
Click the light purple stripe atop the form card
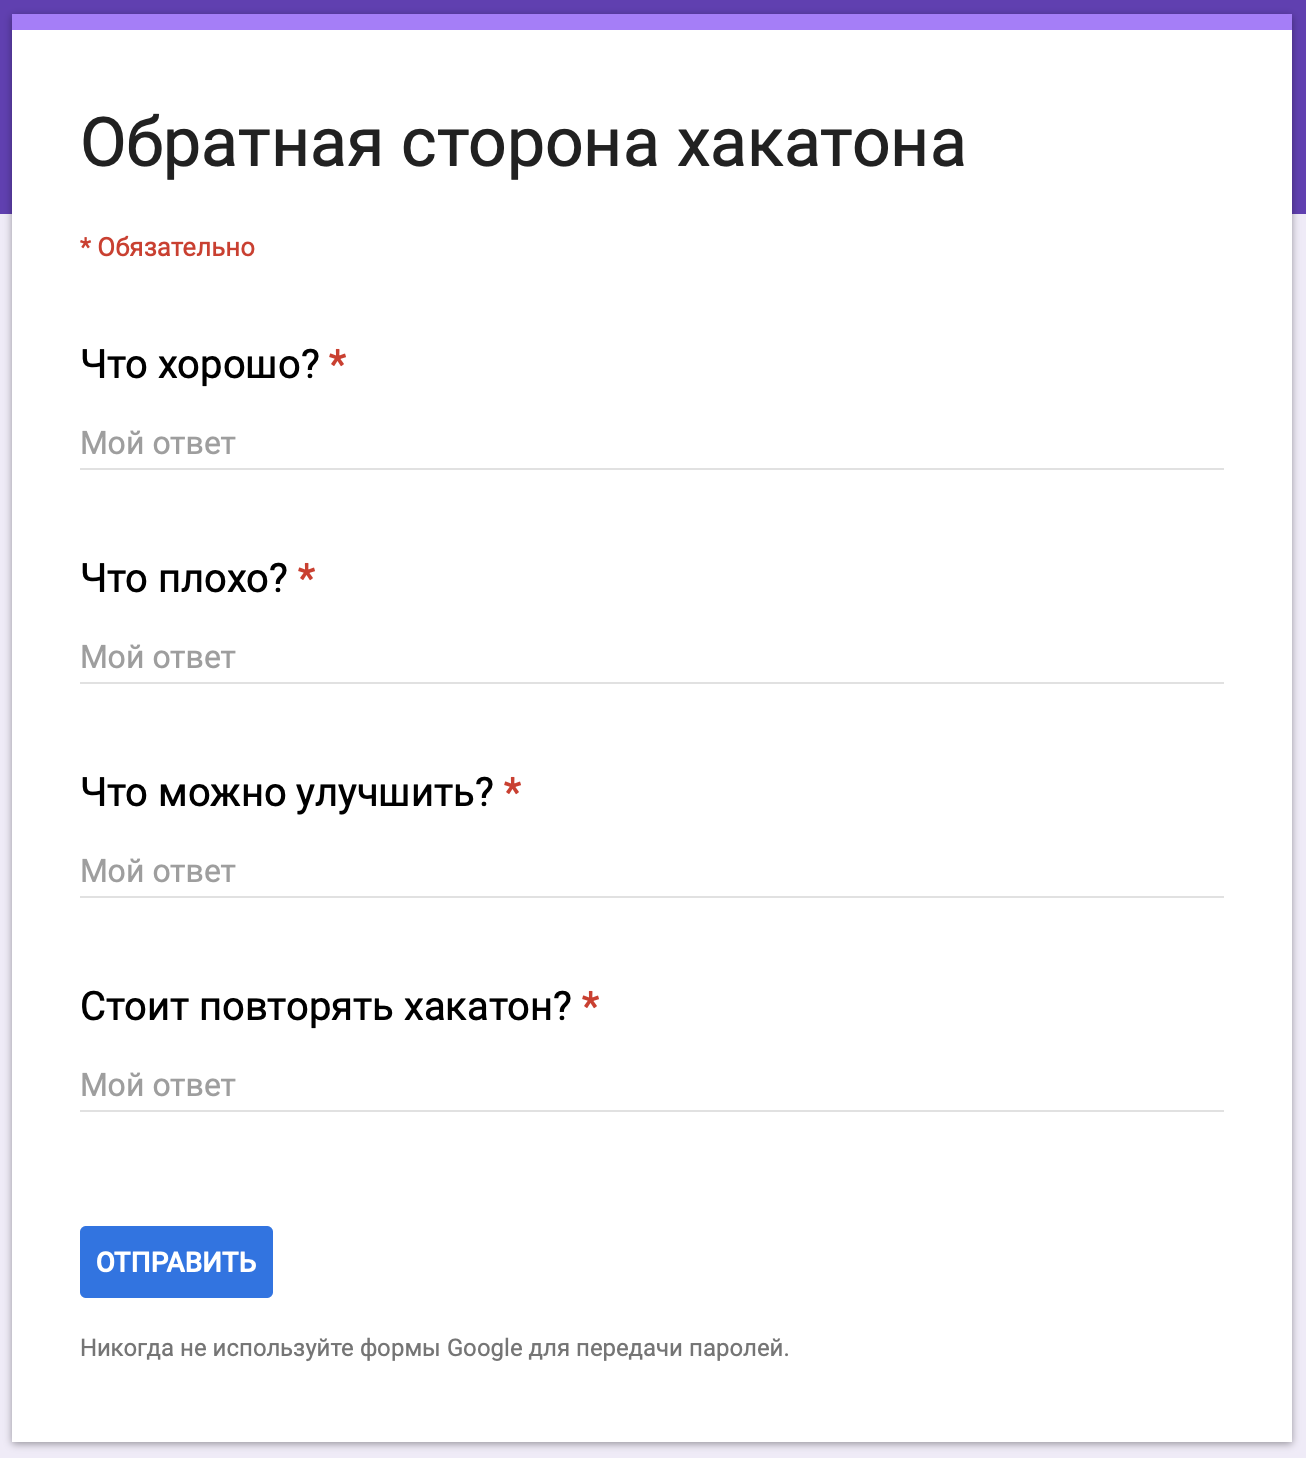[652, 22]
